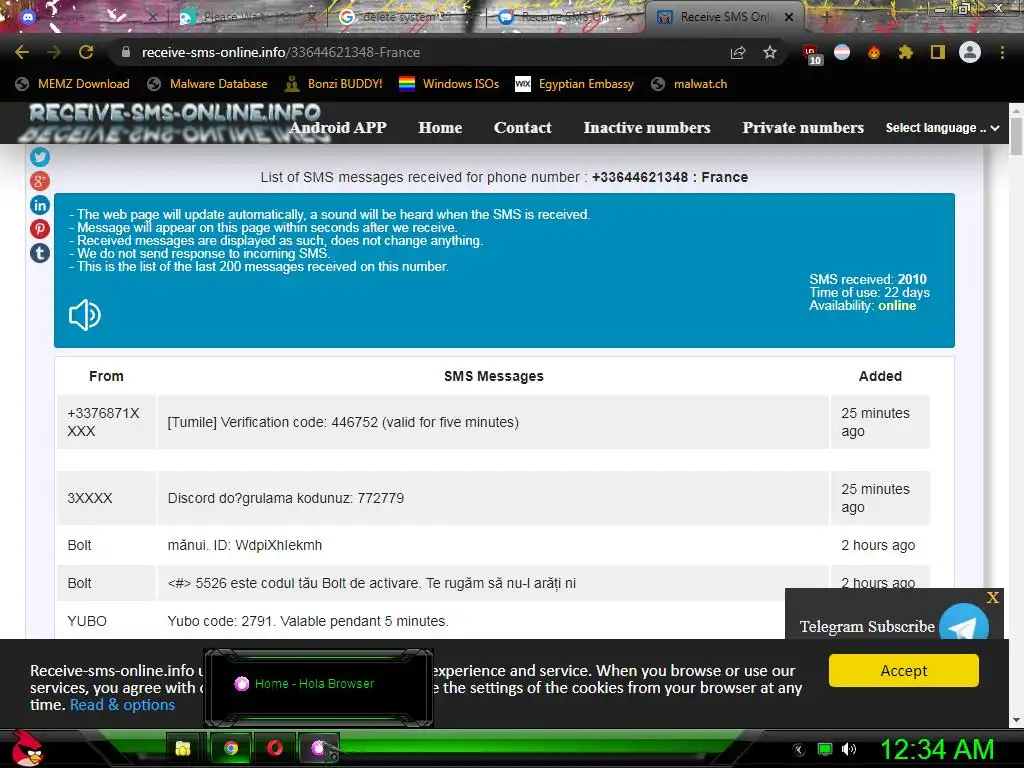Viewport: 1024px width, 768px height.
Task: Bookmark this page with the star icon
Action: 770,52
